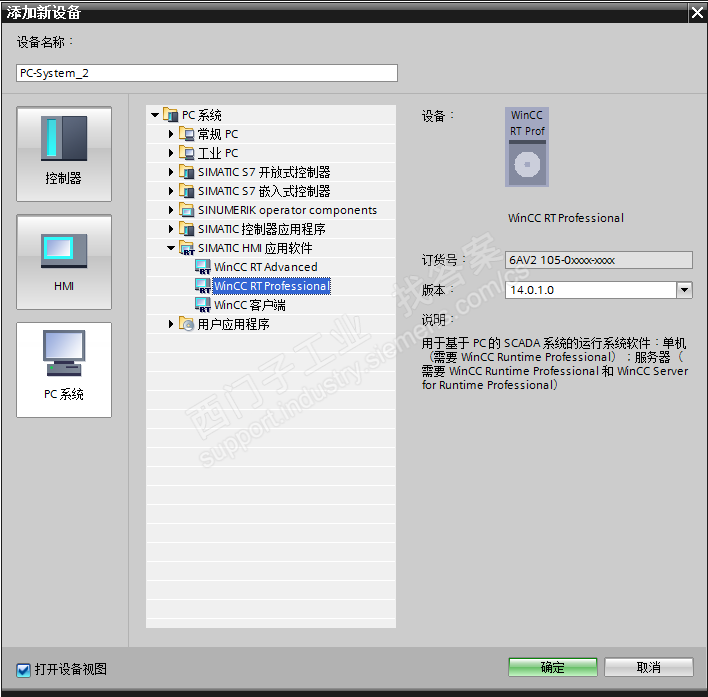Screen dimensions: 708x697
Task: Click the SIMATIC S7 开放式控制器 folder icon
Action: pos(186,172)
